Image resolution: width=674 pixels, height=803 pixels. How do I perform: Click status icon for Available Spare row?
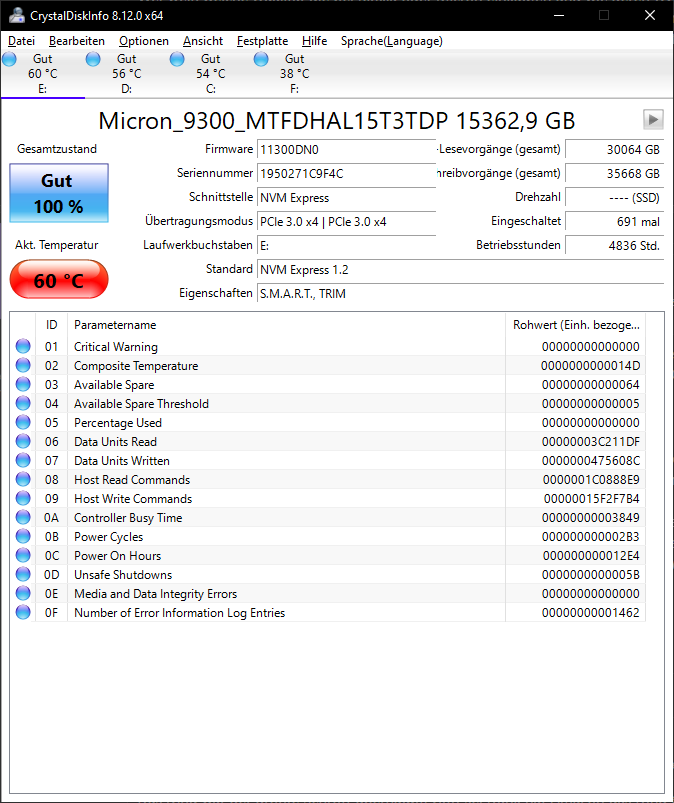tap(23, 385)
